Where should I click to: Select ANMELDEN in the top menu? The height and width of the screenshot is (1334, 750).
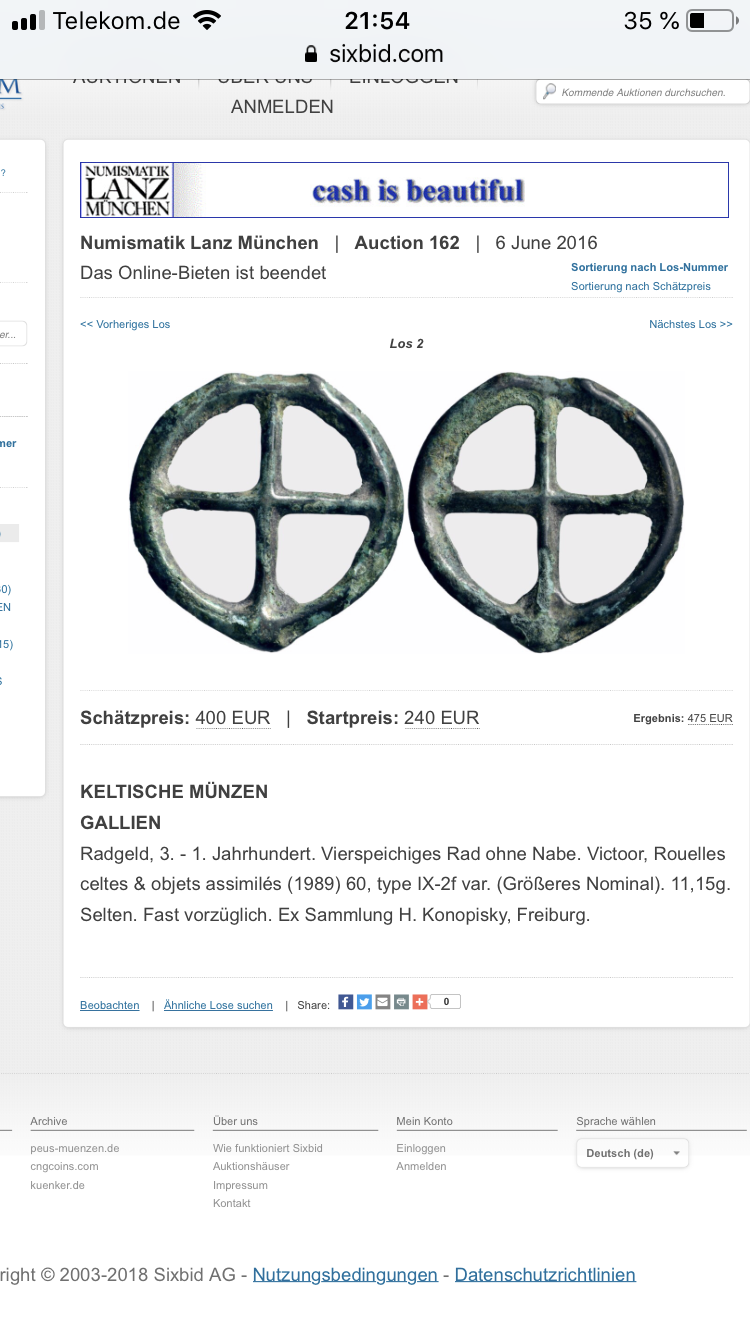282,107
